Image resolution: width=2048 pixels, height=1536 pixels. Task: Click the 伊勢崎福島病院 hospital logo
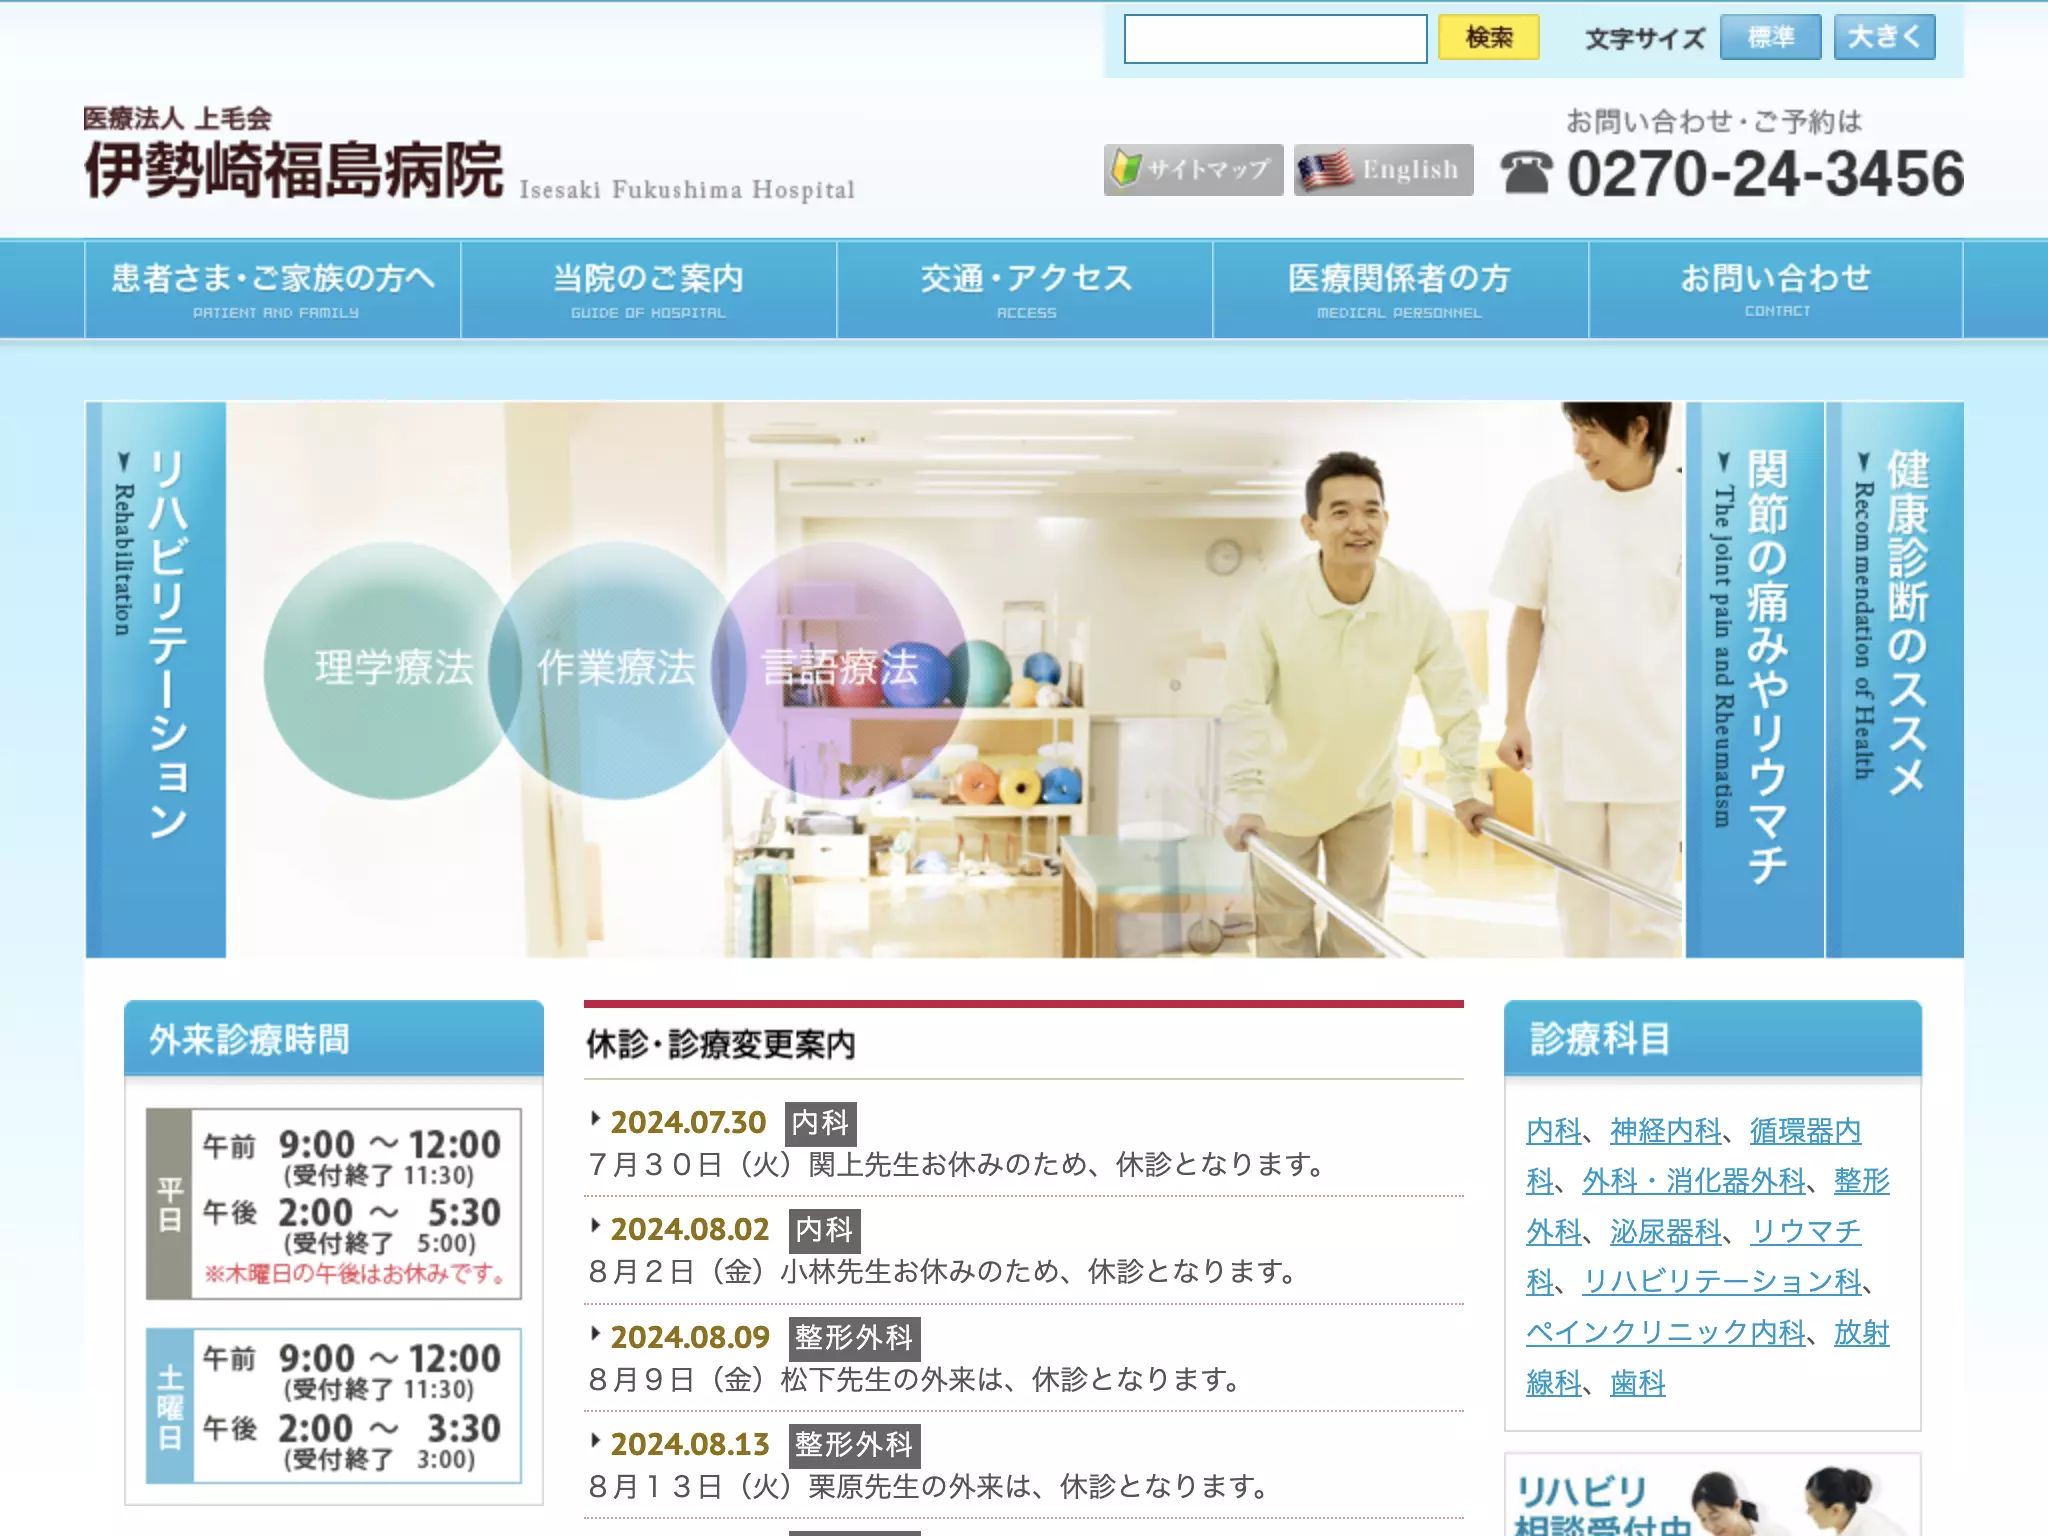[293, 170]
